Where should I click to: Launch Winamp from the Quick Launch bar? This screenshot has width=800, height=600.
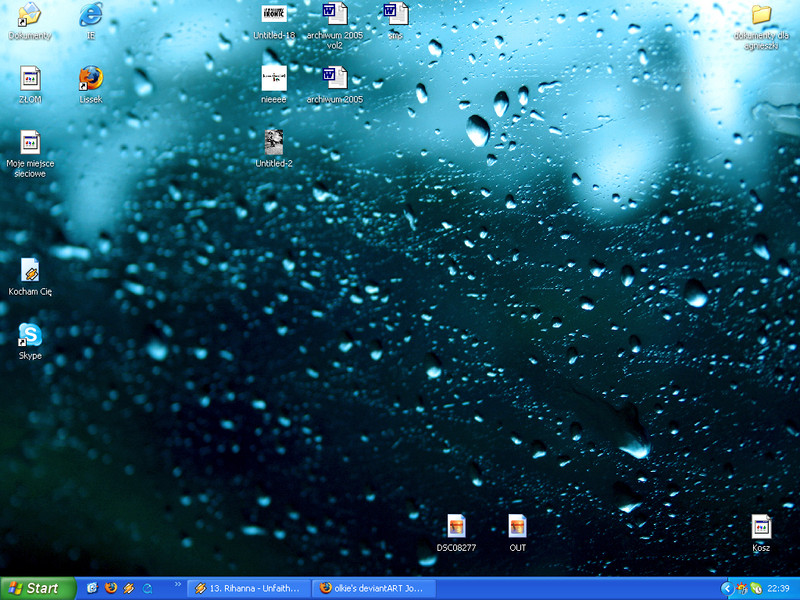point(129,588)
